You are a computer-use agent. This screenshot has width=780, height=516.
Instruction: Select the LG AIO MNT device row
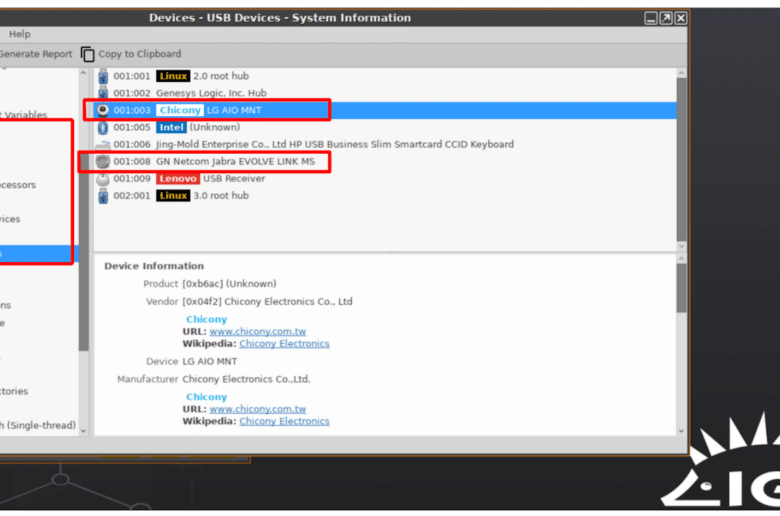(385, 110)
